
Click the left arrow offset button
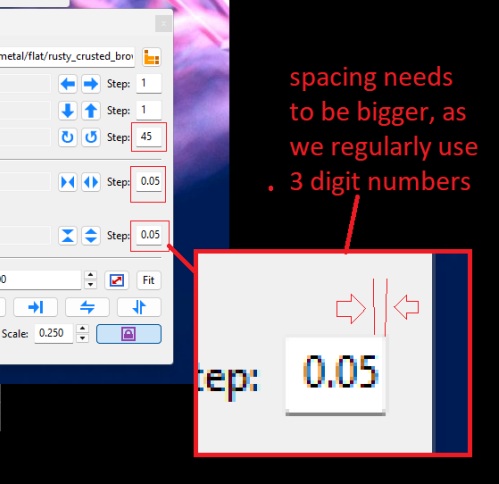(68, 84)
